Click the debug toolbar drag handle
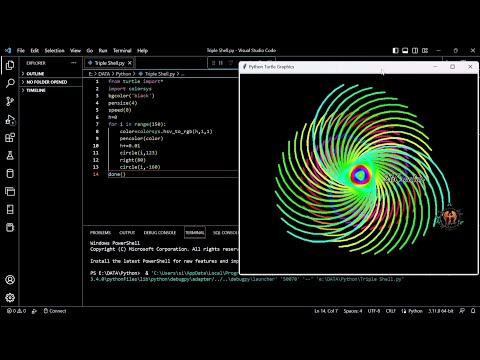This screenshot has height=360, width=480. coord(213,63)
